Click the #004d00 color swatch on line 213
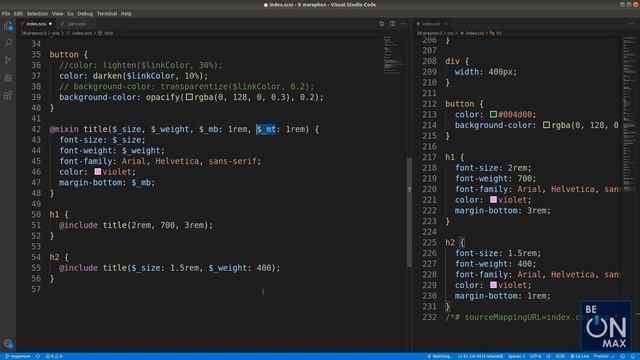The height and width of the screenshot is (360, 640). (493, 114)
